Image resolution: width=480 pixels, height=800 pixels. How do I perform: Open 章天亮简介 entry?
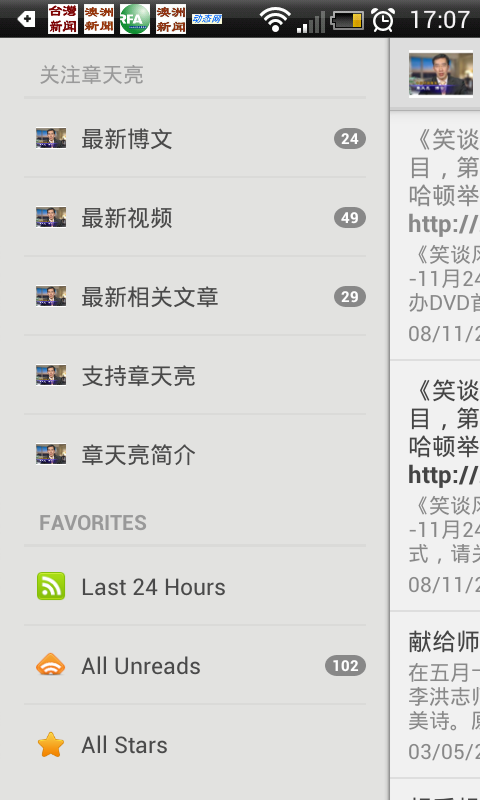point(195,455)
